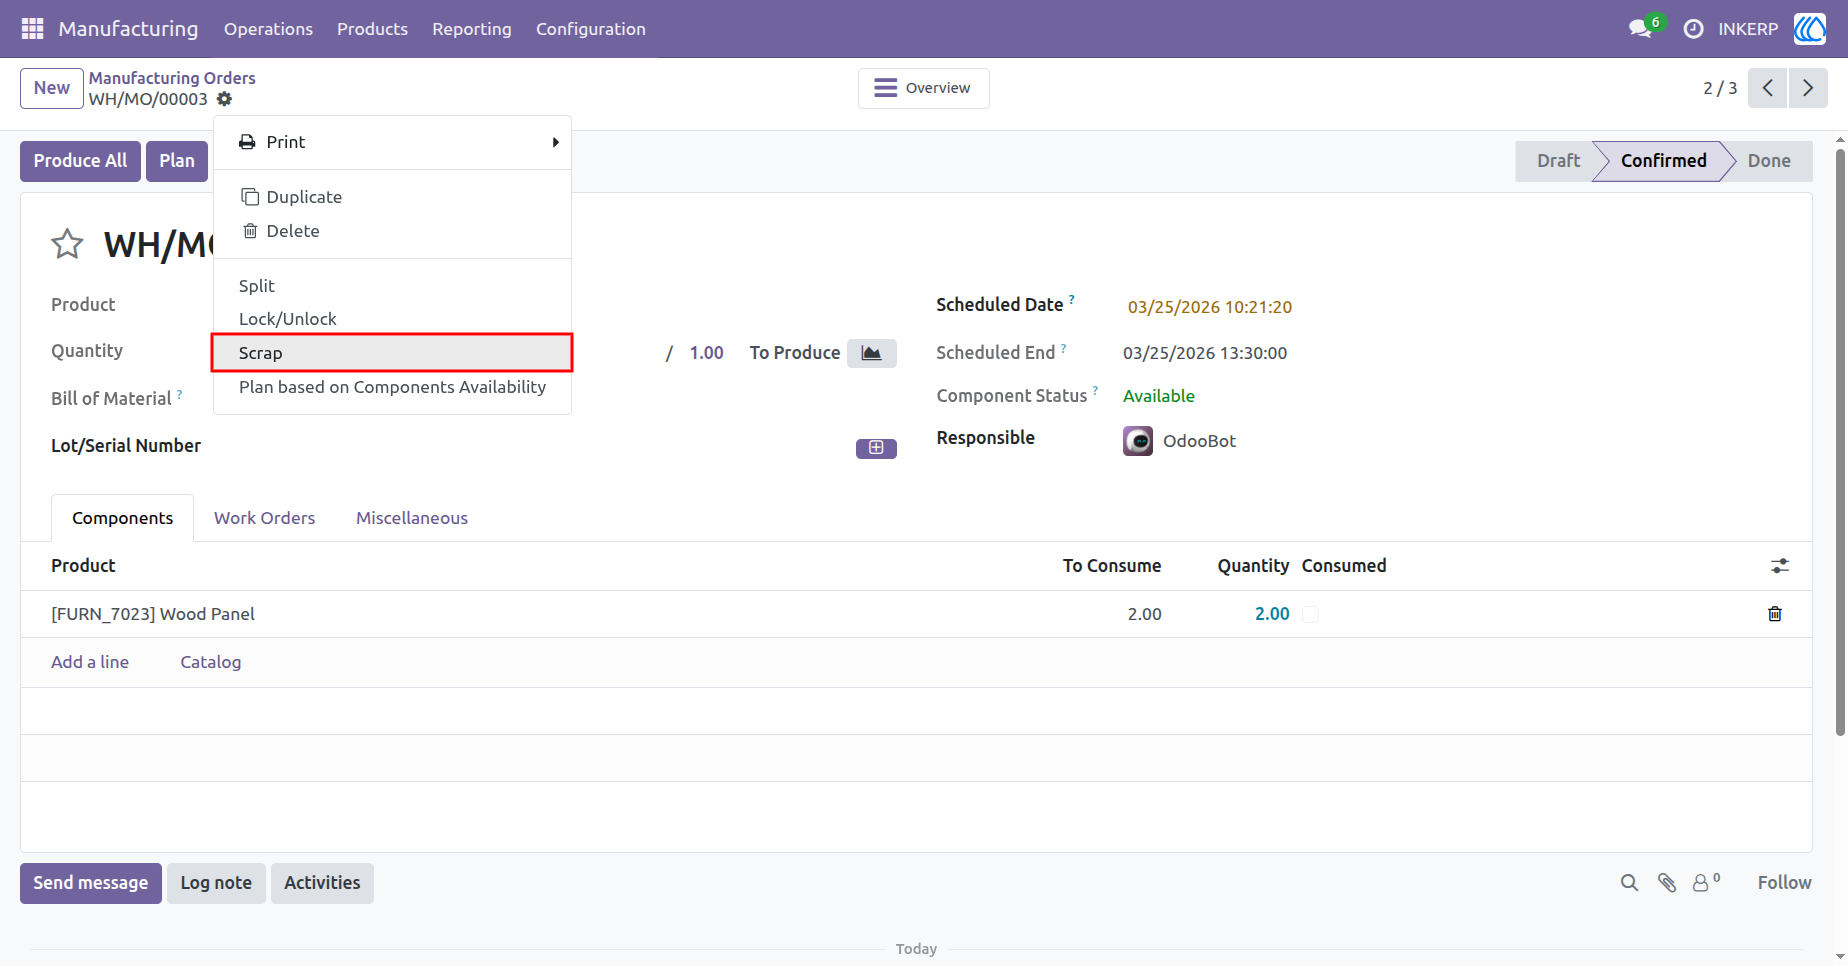Viewport: 1848px width, 966px height.
Task: Click the Produce All button
Action: point(80,161)
